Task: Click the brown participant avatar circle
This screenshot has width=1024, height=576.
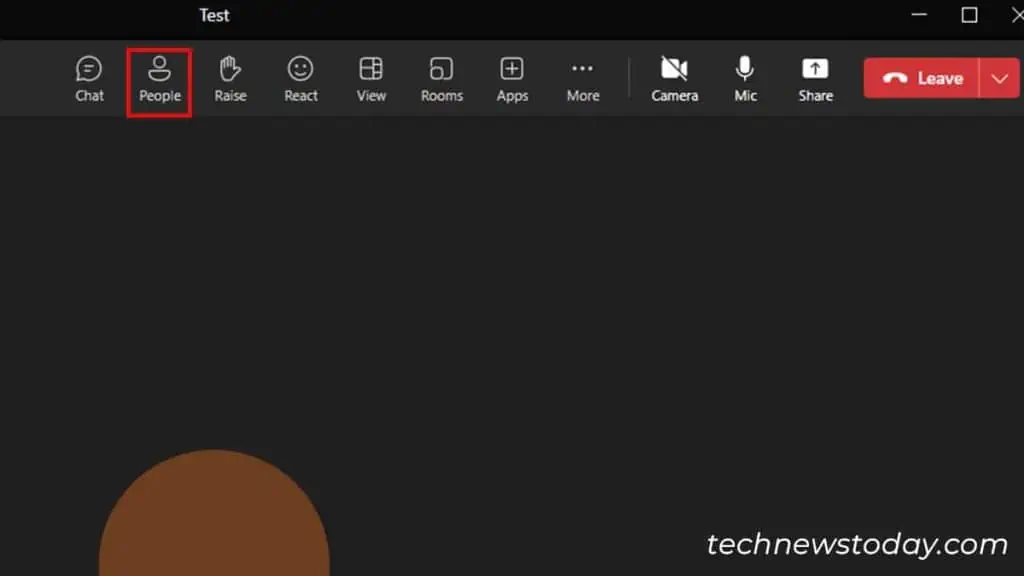Action: point(214,520)
